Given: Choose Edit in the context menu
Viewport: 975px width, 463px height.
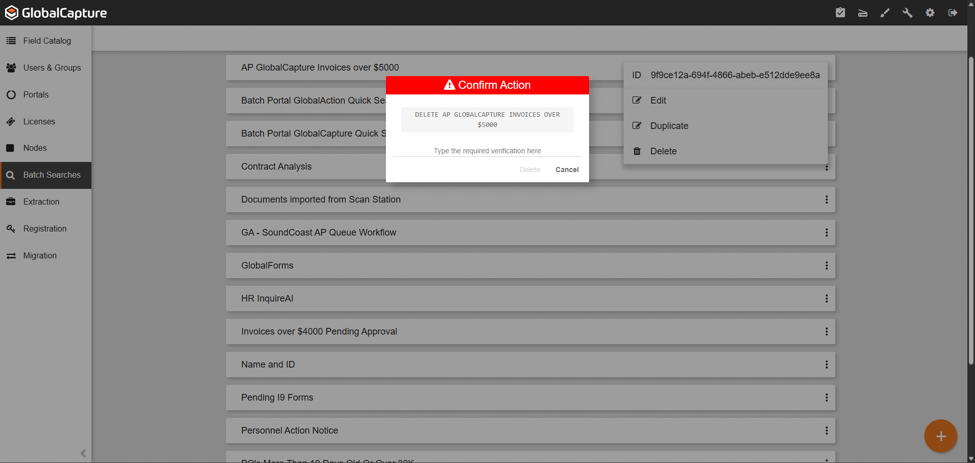Looking at the screenshot, I should pos(725,100).
